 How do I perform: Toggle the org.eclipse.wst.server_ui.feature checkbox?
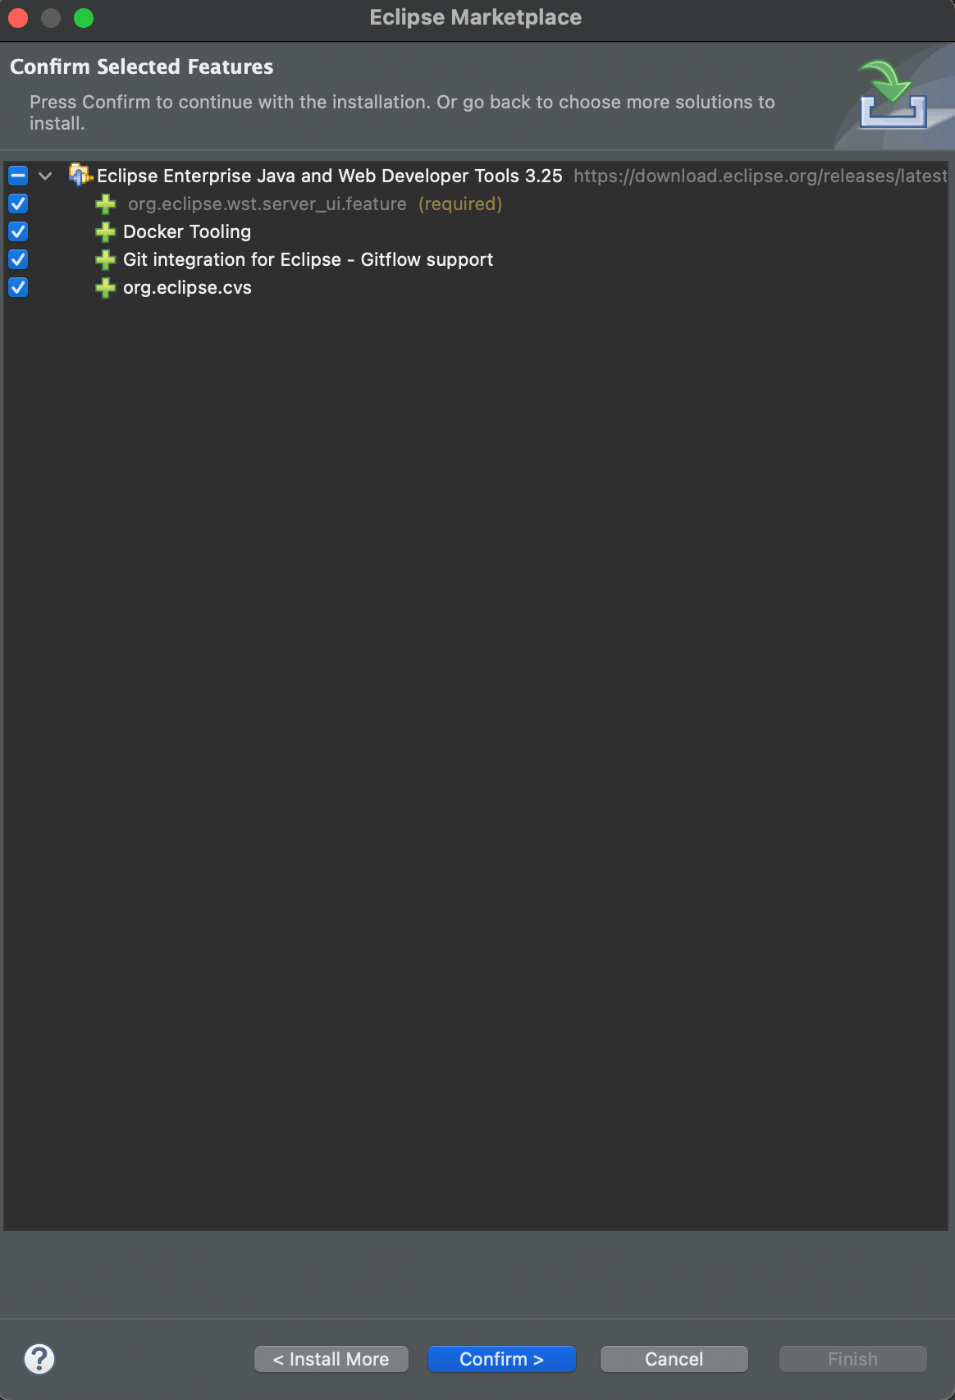pos(18,203)
